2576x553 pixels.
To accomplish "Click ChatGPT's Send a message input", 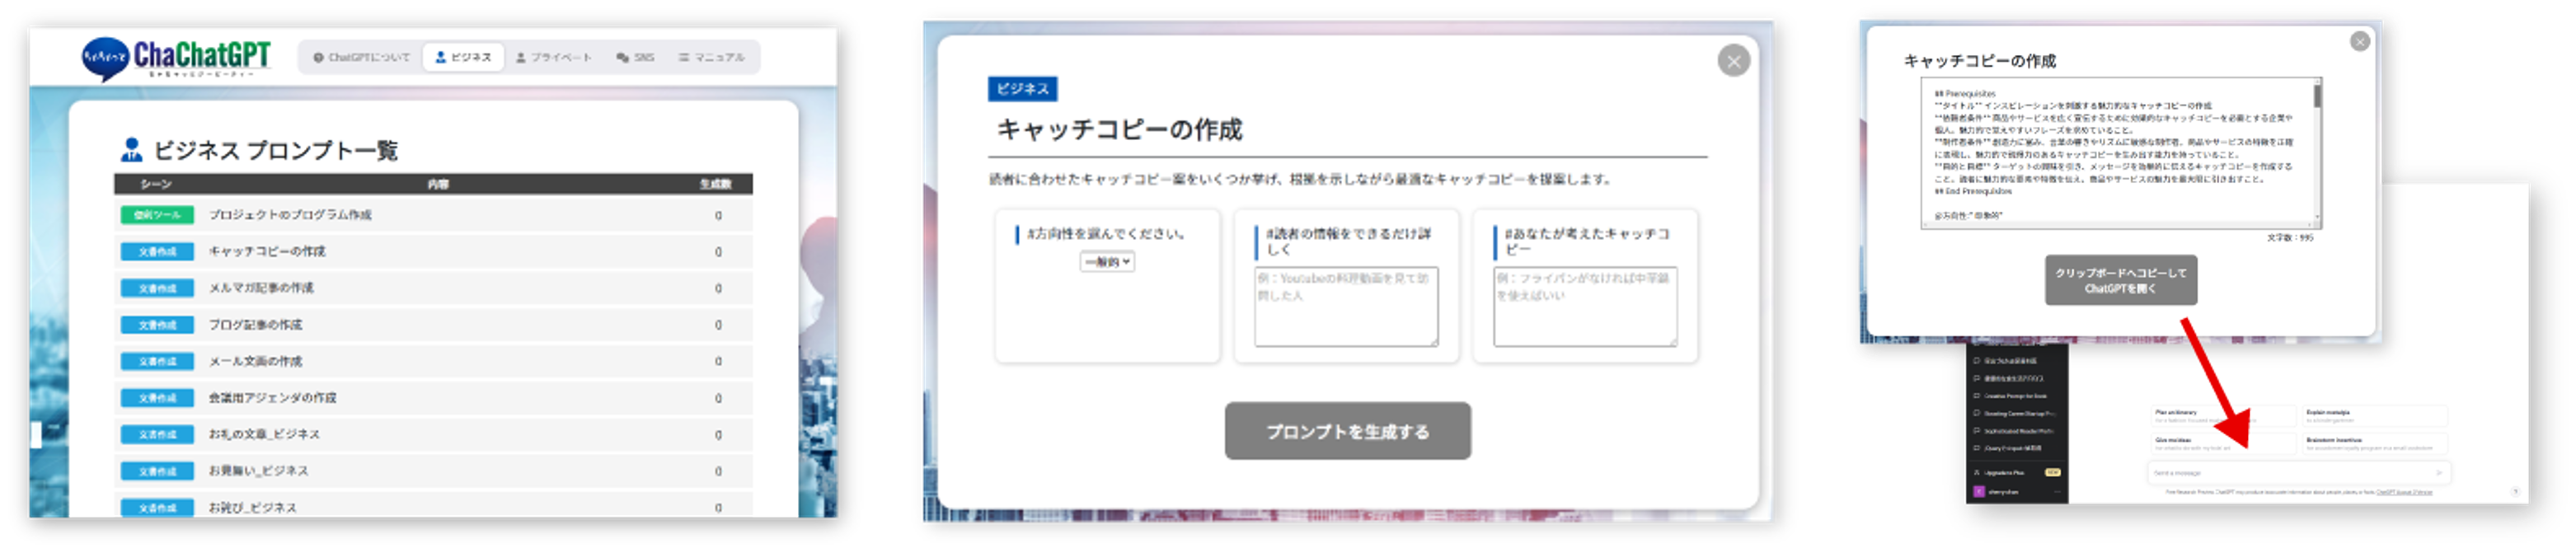I will click(2298, 472).
